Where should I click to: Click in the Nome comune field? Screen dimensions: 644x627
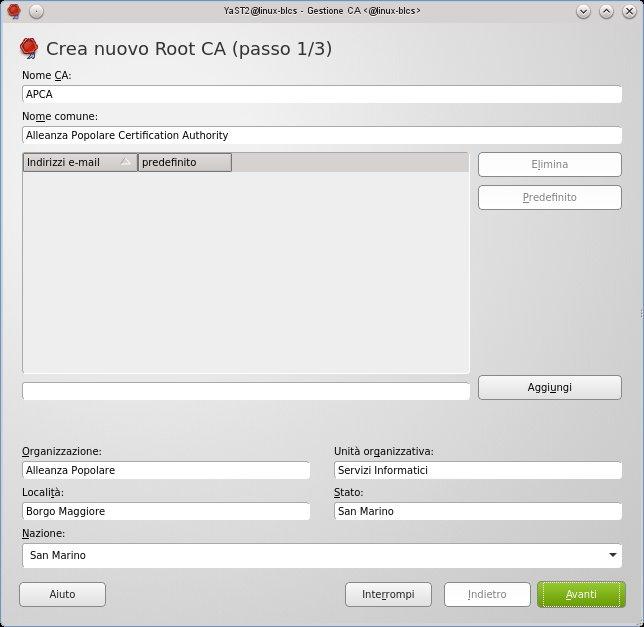pyautogui.click(x=321, y=135)
